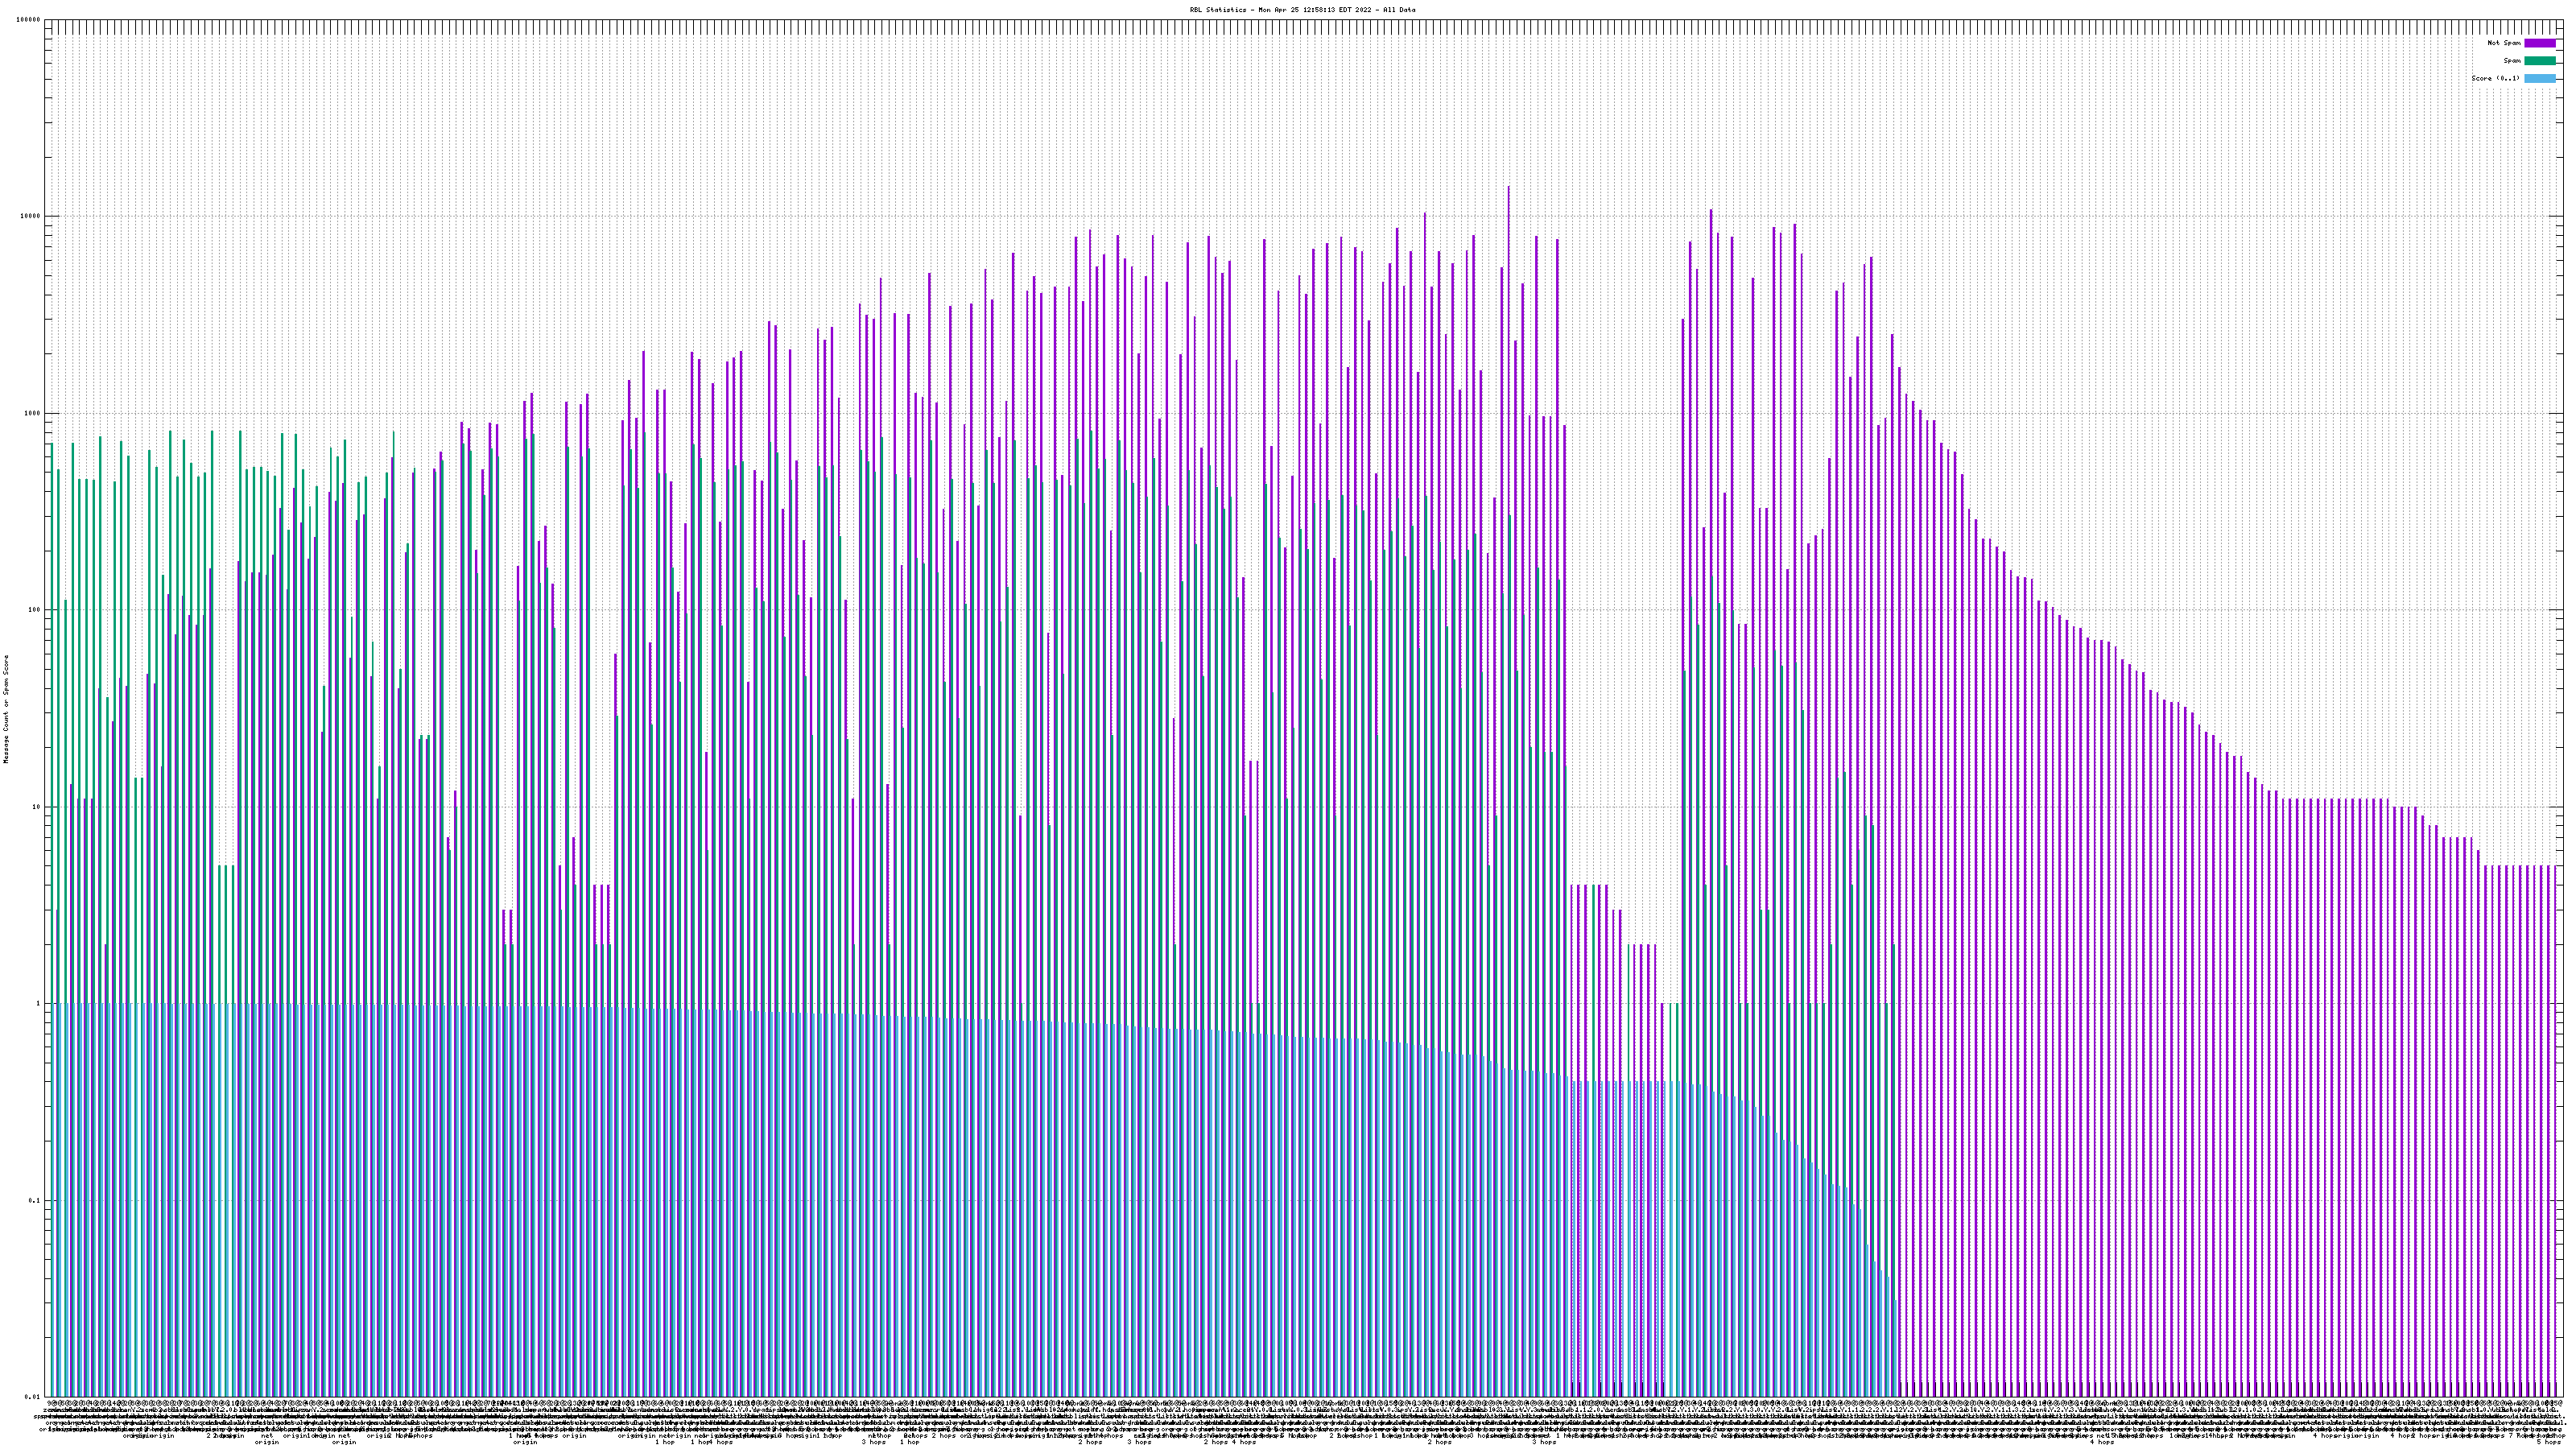Click the 'Score (0..1)' legend label
This screenshot has height=1449, width=2576.
tap(2495, 78)
